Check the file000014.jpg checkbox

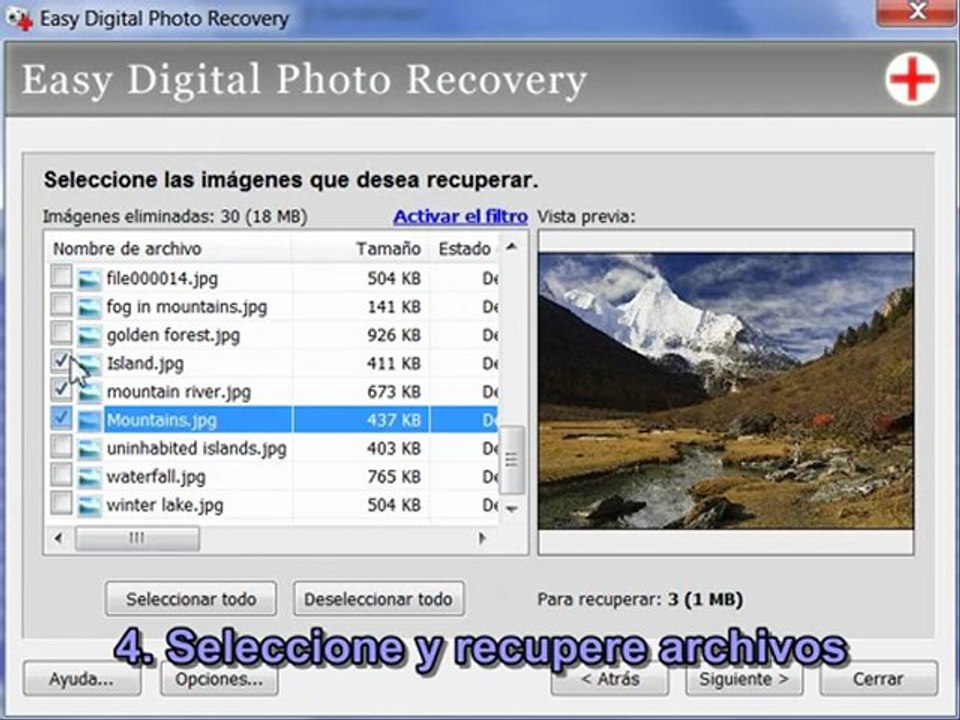point(61,276)
